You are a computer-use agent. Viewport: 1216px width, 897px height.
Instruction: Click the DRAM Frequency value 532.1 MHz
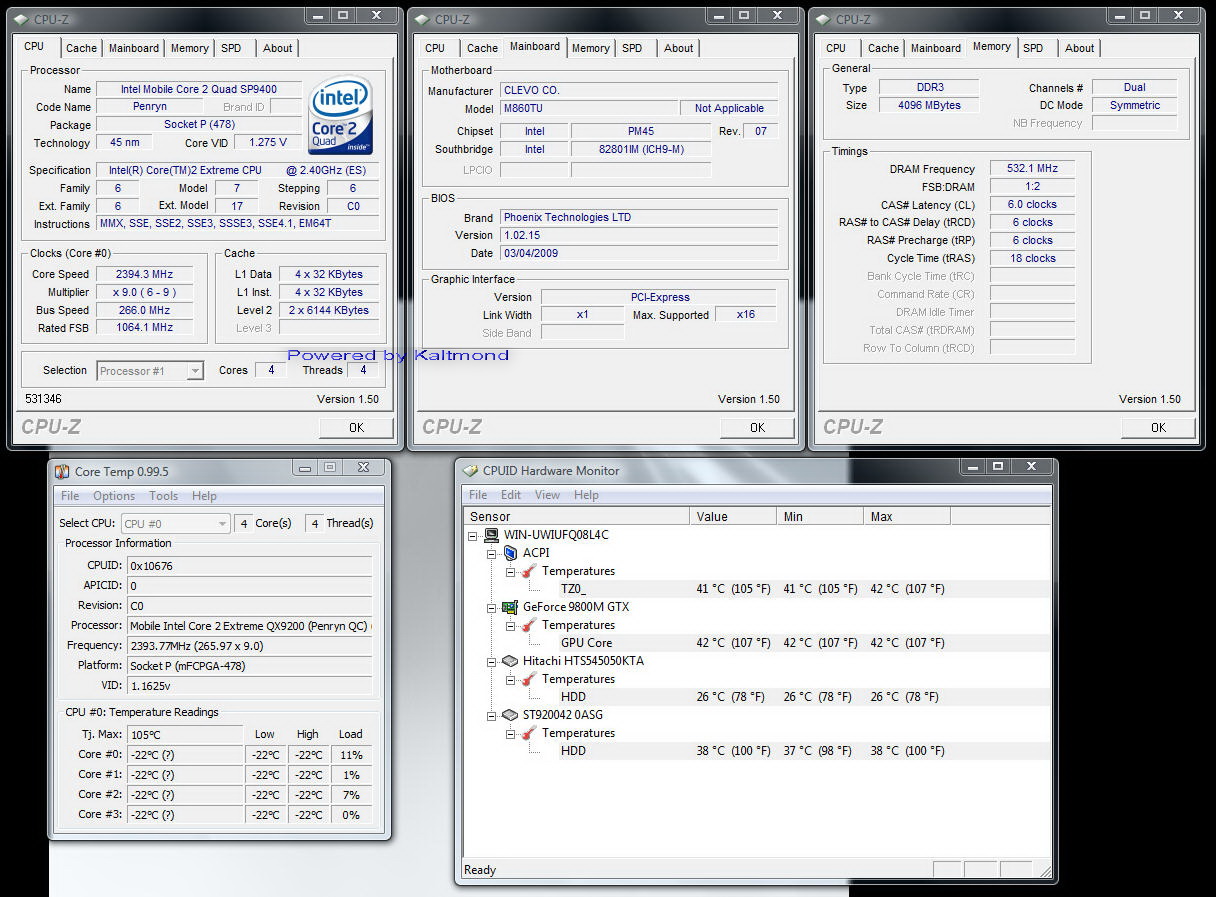tap(1032, 169)
